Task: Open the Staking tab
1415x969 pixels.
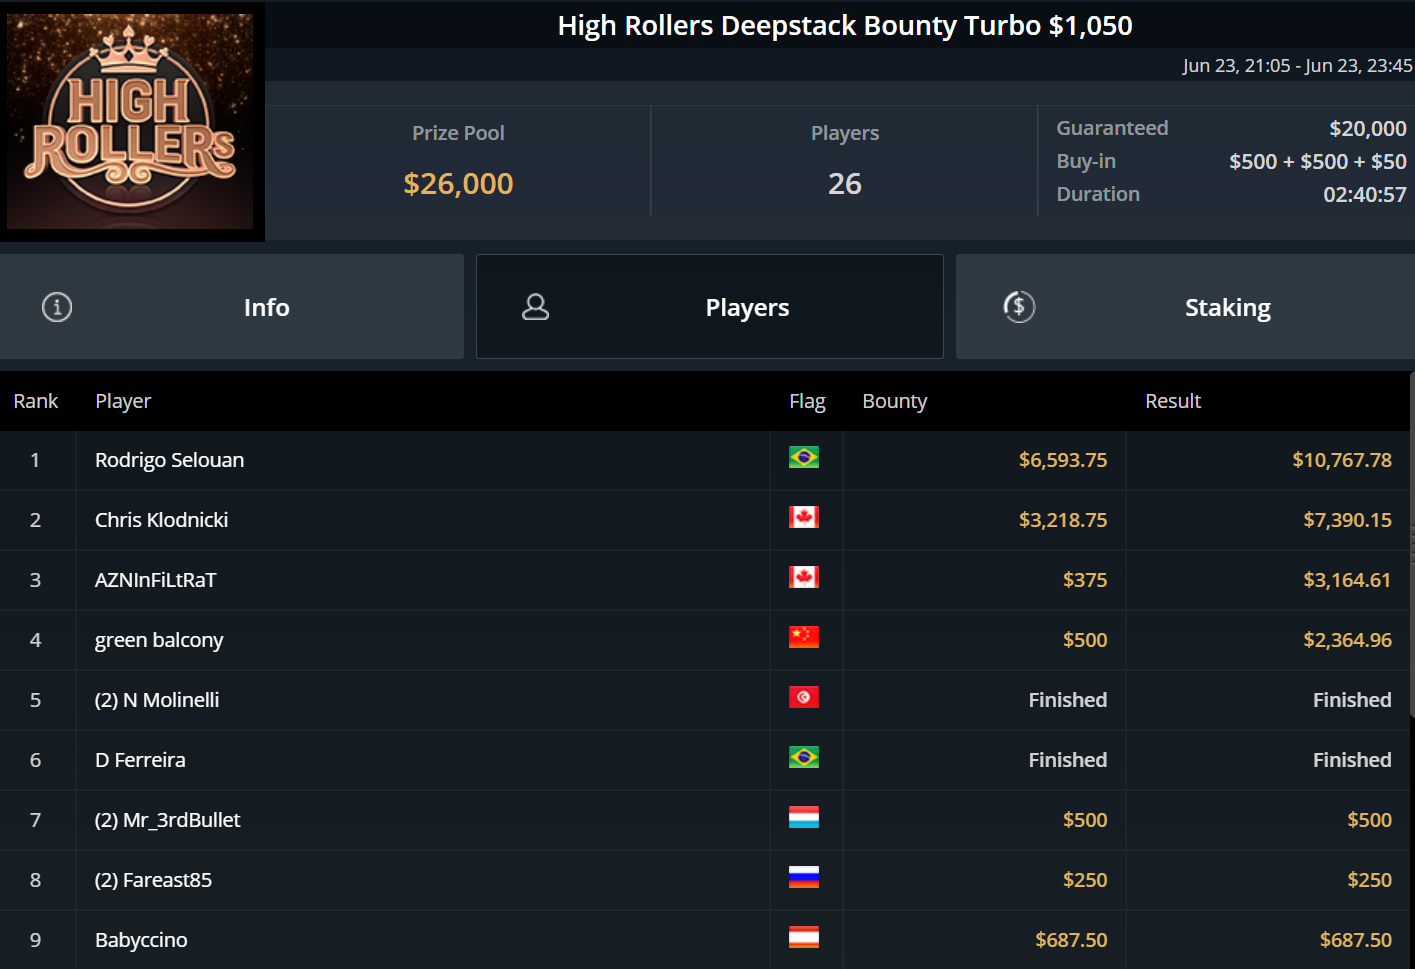Action: coord(1227,307)
